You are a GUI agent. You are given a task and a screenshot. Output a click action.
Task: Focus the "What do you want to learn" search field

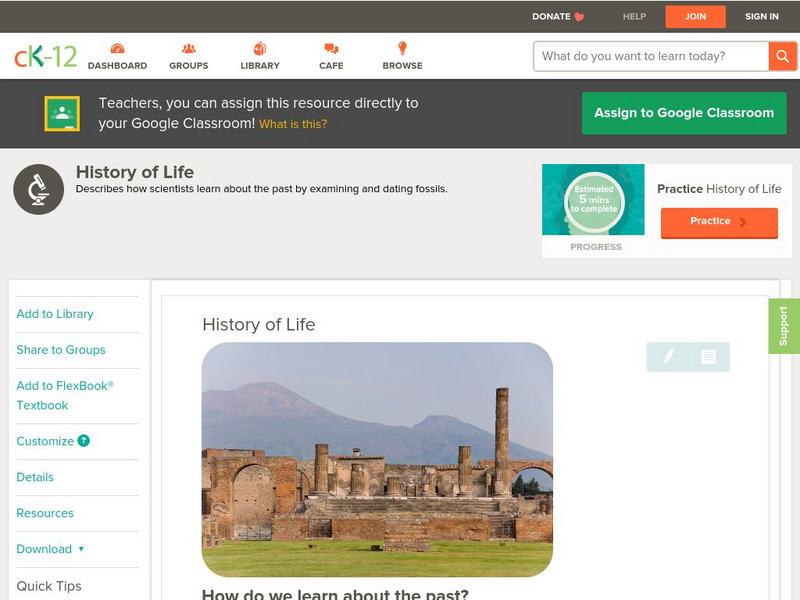tap(651, 56)
